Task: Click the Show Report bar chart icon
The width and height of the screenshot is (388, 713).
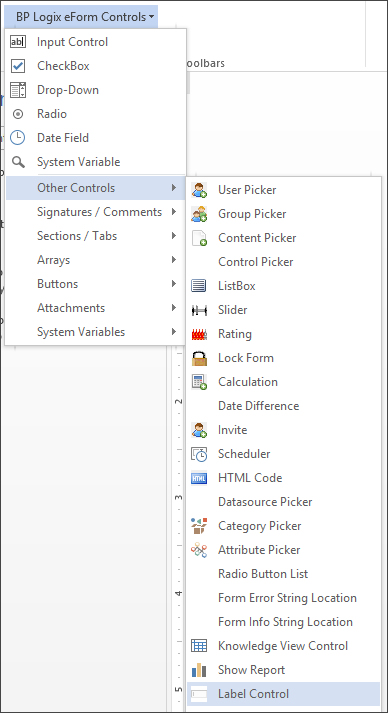Action: pyautogui.click(x=199, y=670)
